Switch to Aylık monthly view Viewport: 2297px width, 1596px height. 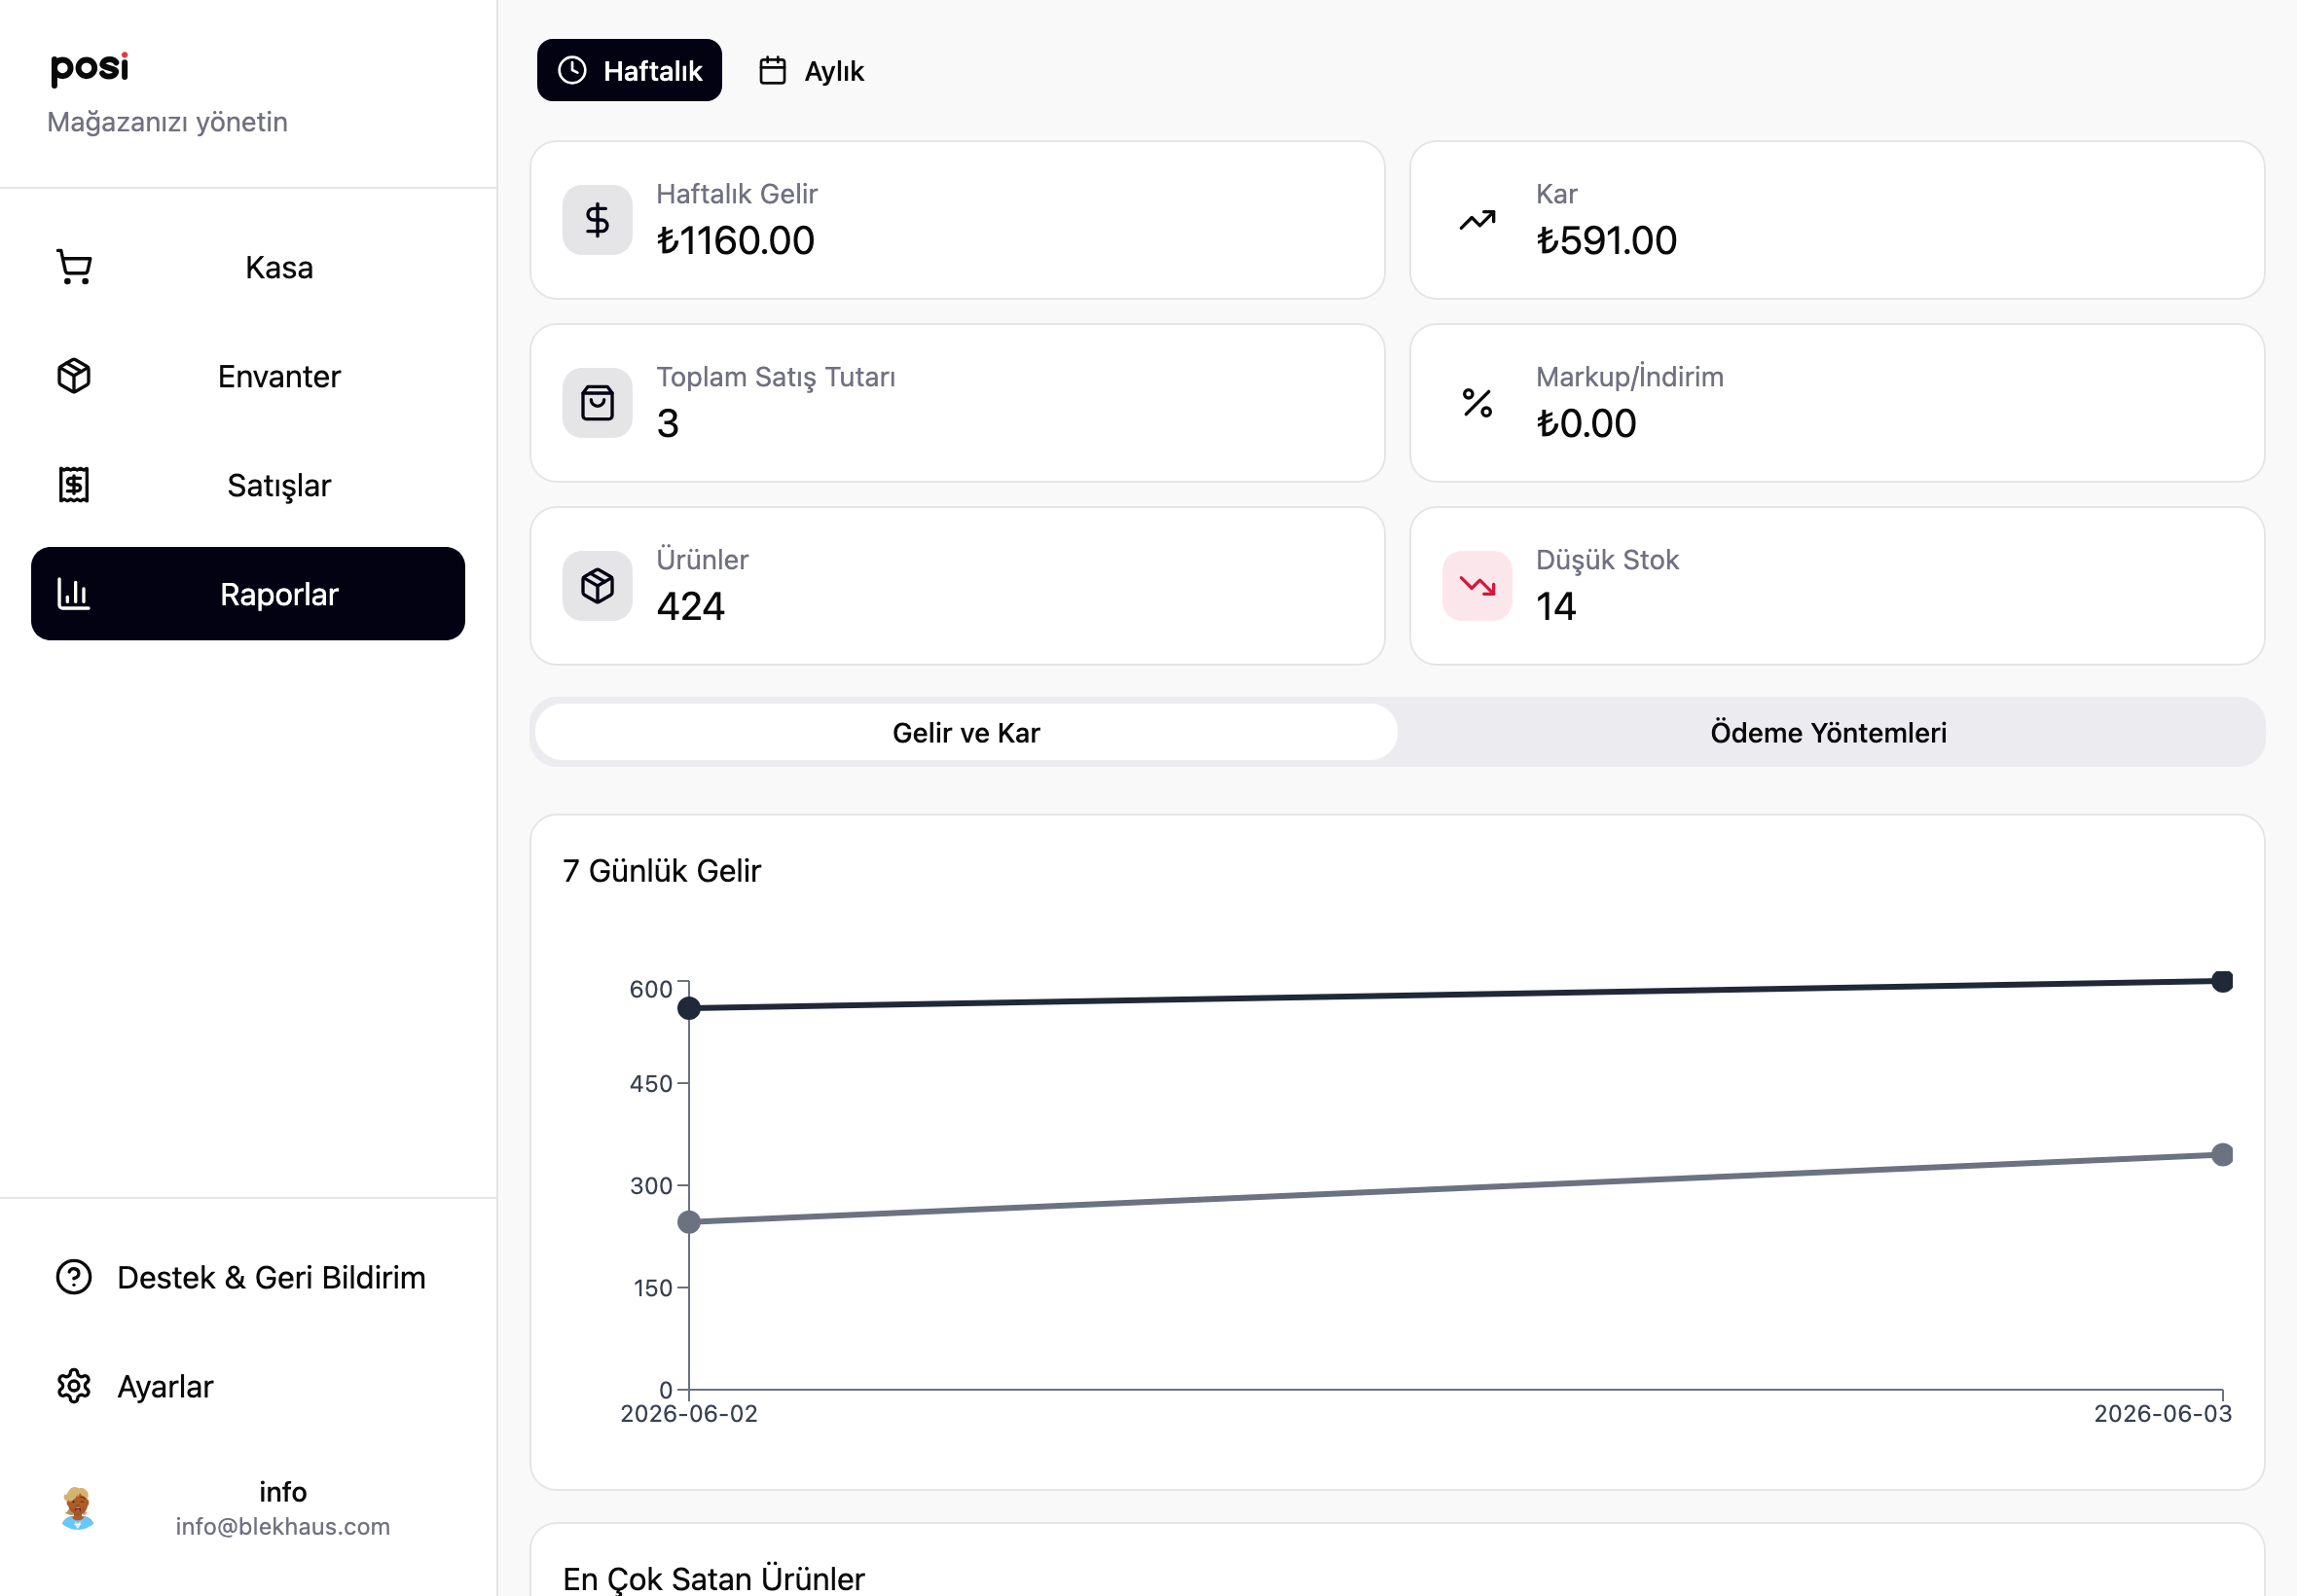(x=811, y=70)
